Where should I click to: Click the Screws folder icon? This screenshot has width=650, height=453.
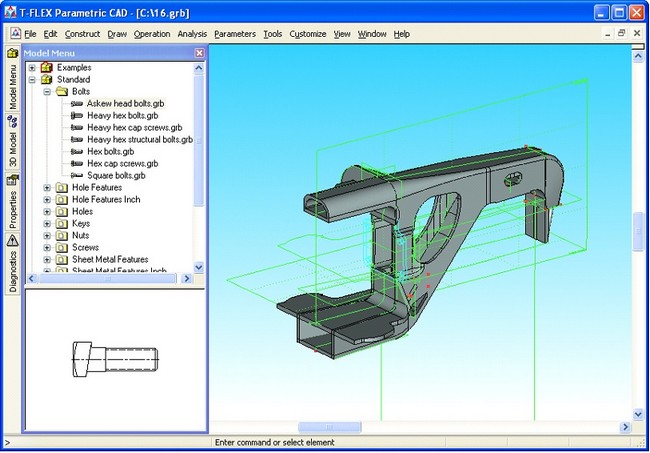[62, 247]
